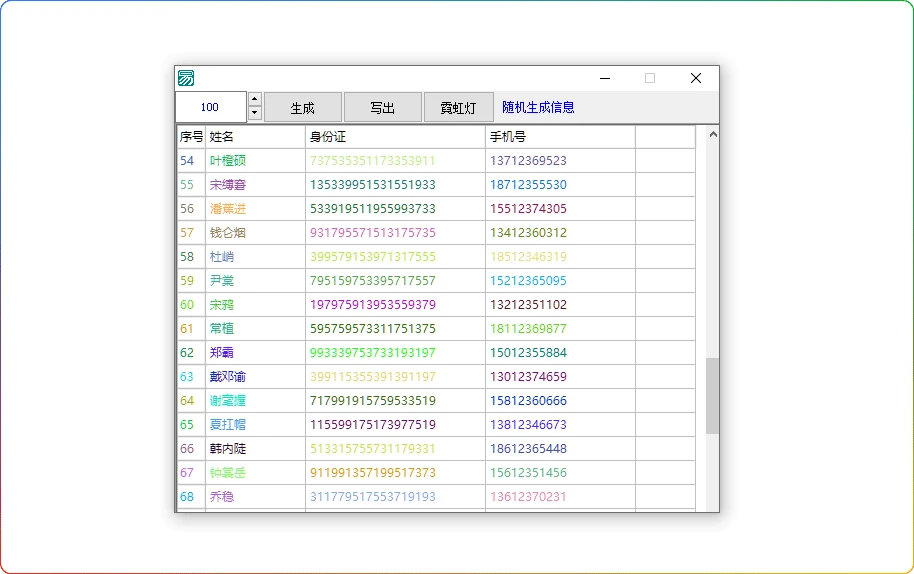Select row number 56

[191, 209]
